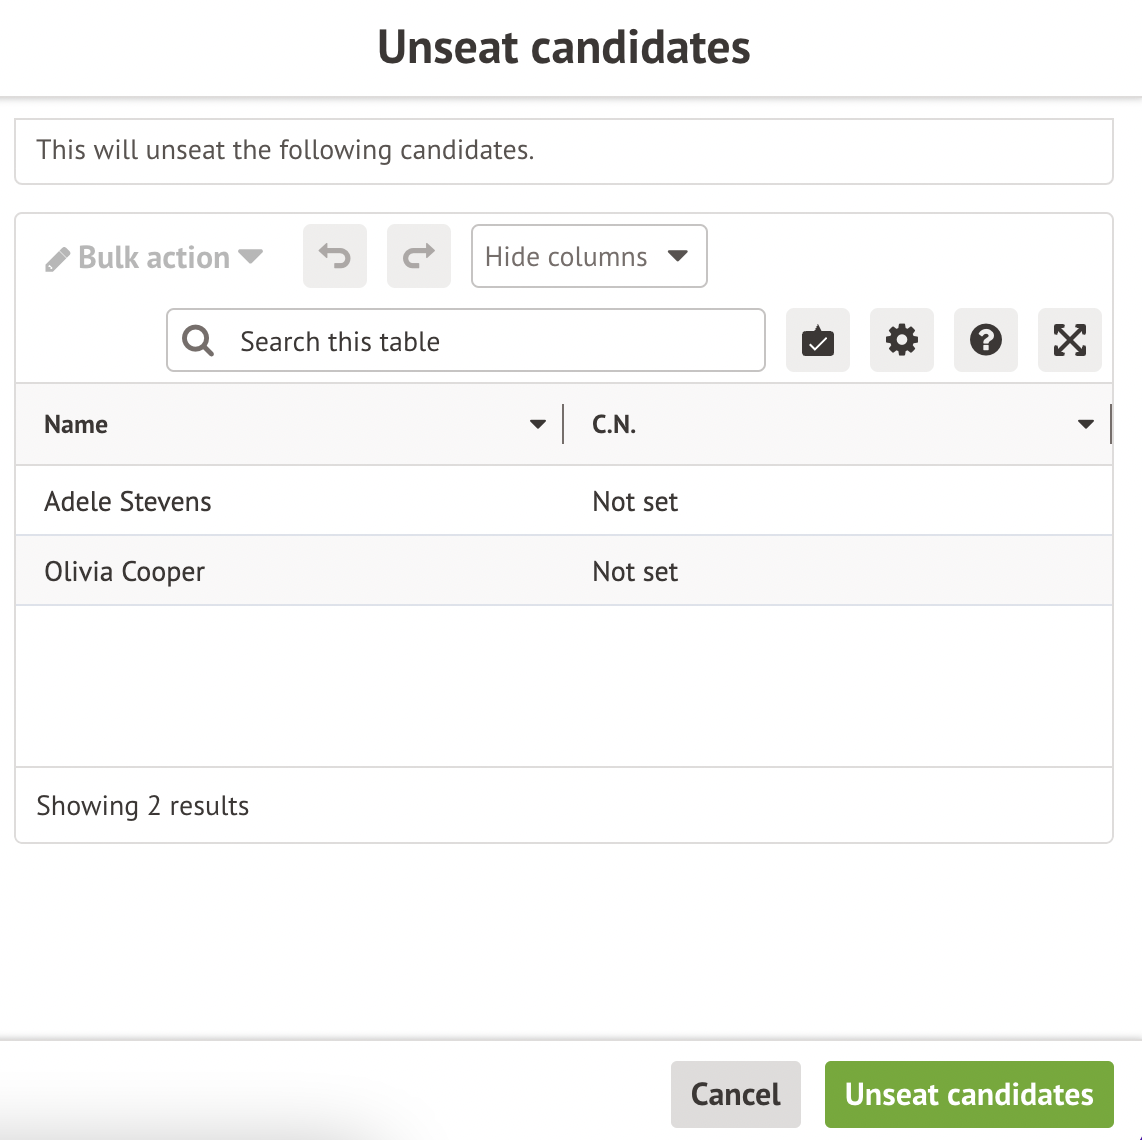
Task: Click Olivia Cooper's Not set C.N. cell
Action: tap(636, 572)
